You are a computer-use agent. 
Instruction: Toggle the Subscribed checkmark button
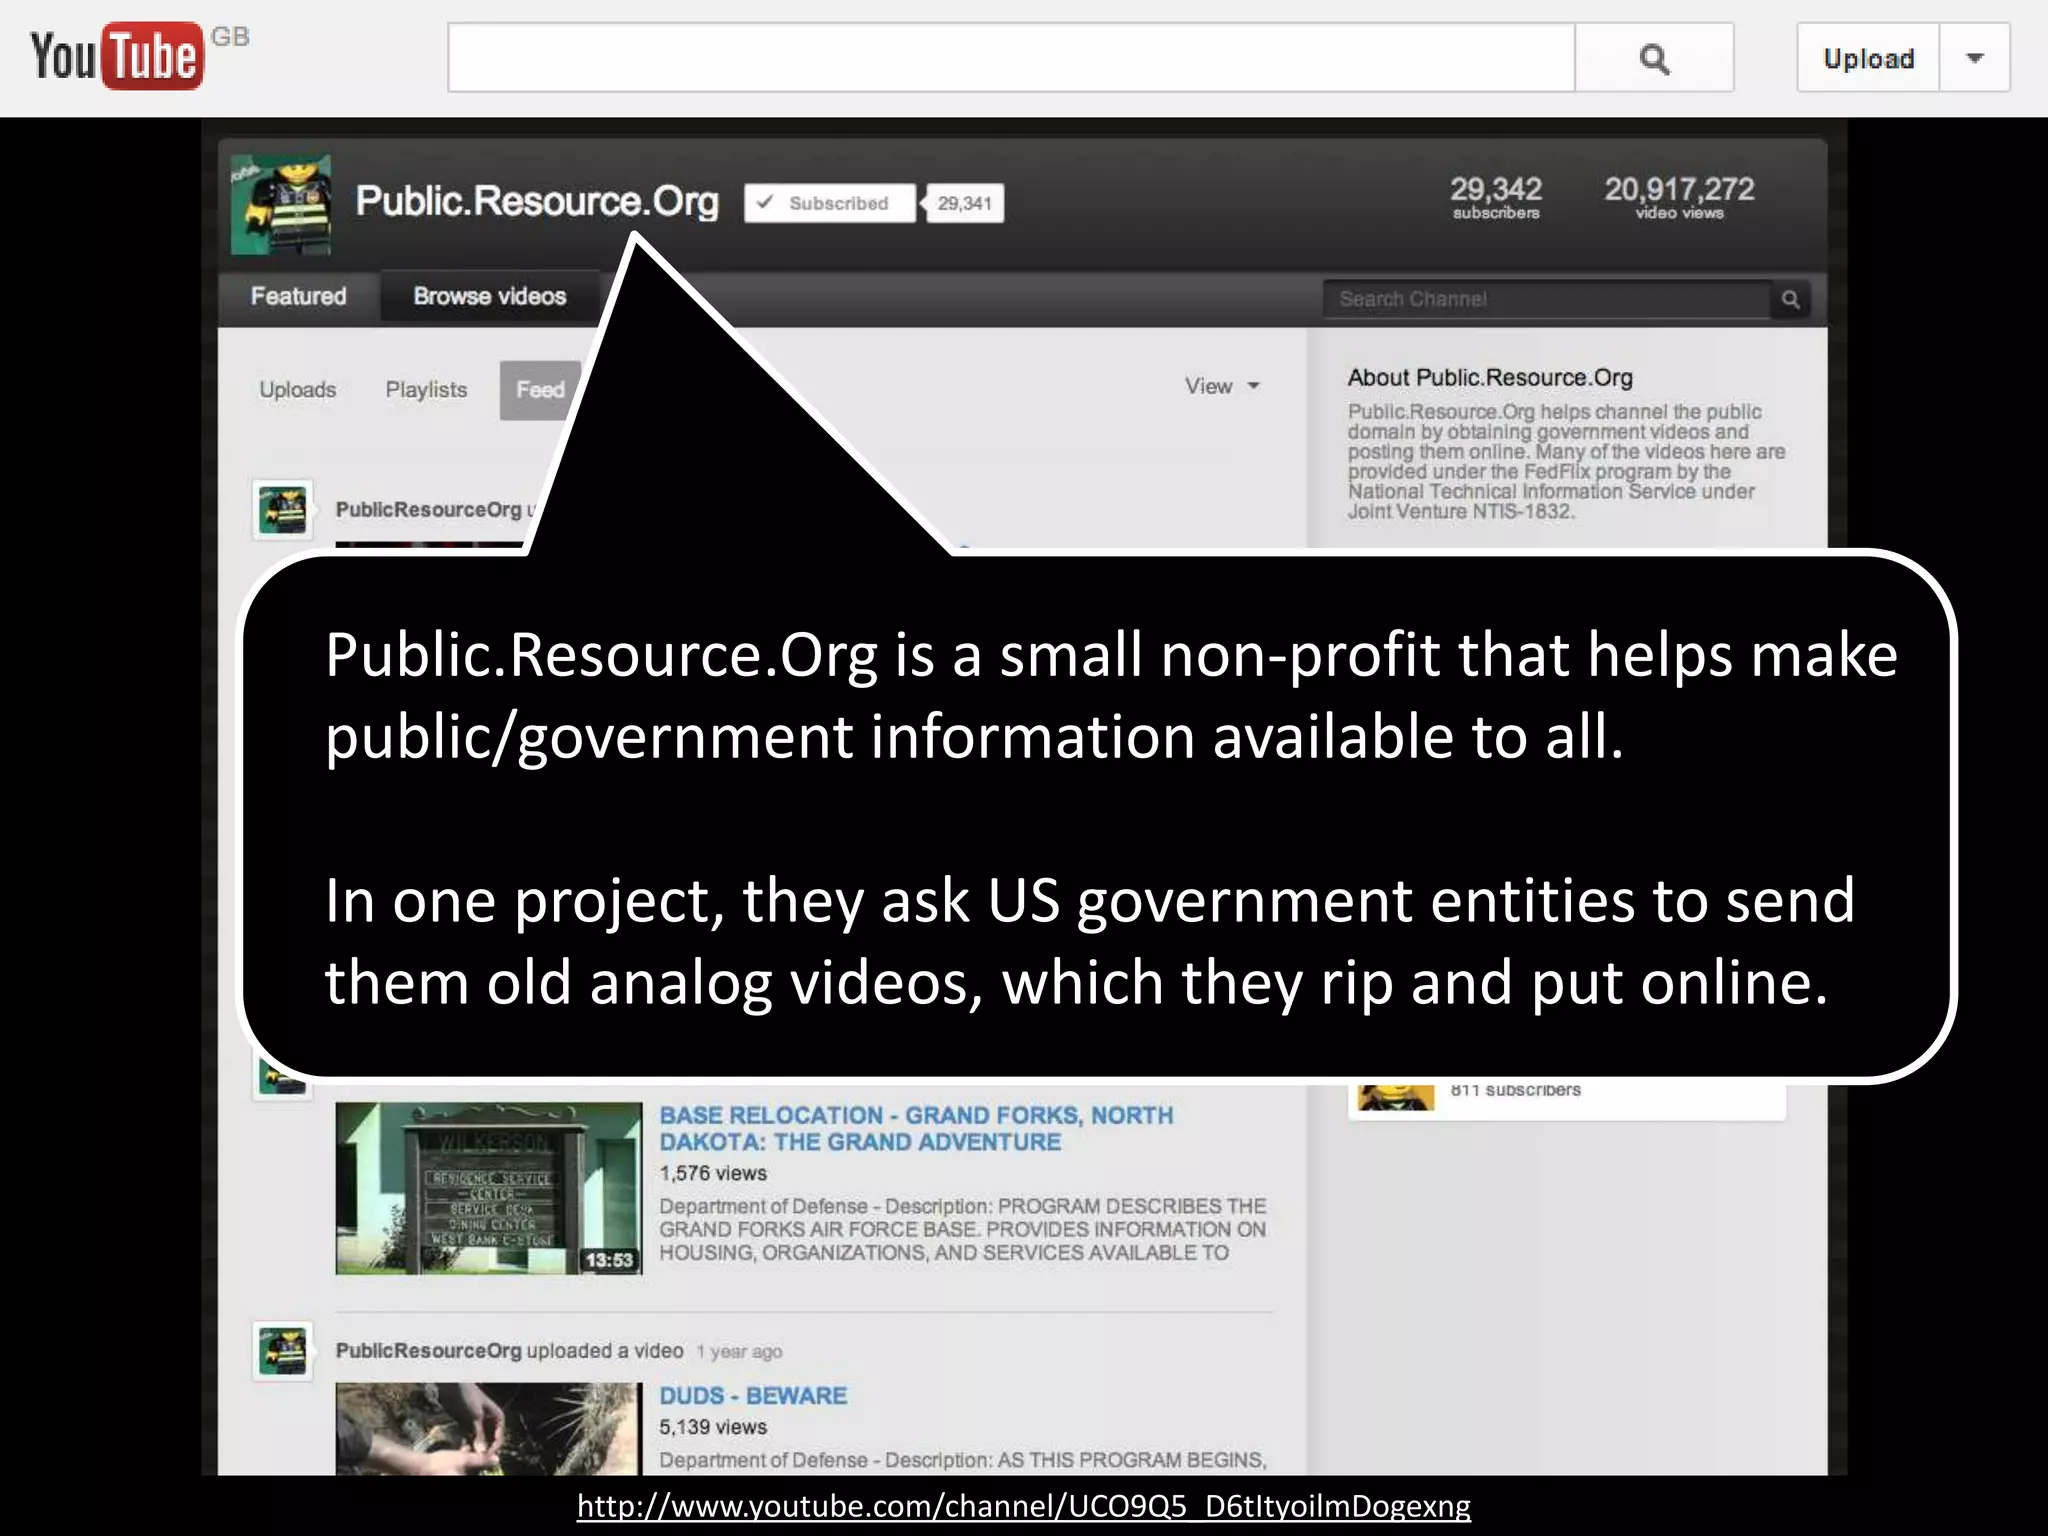coord(829,203)
